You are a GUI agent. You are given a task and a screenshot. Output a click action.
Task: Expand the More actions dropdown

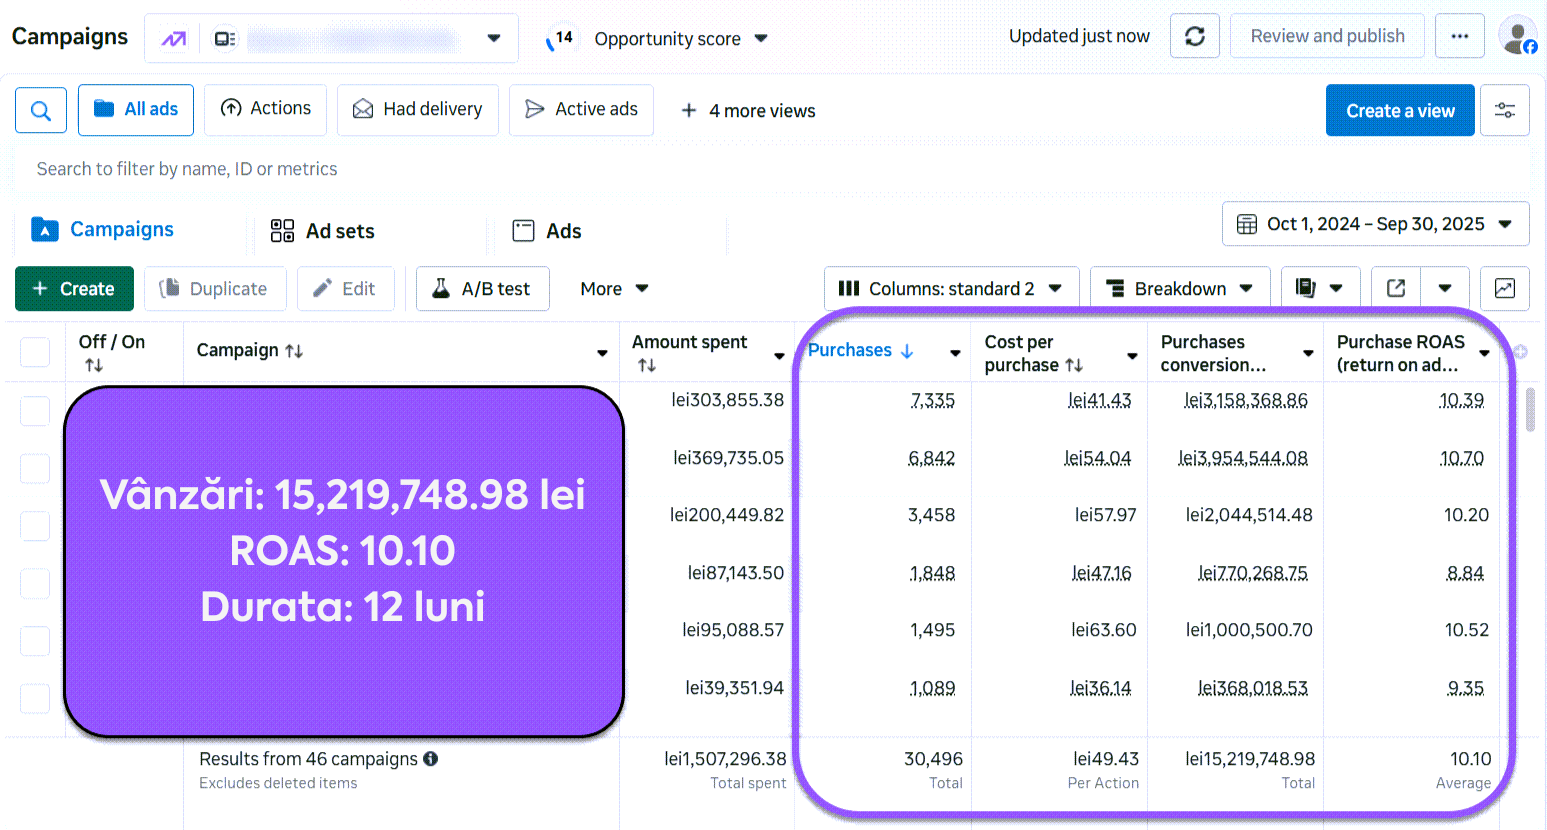614,288
